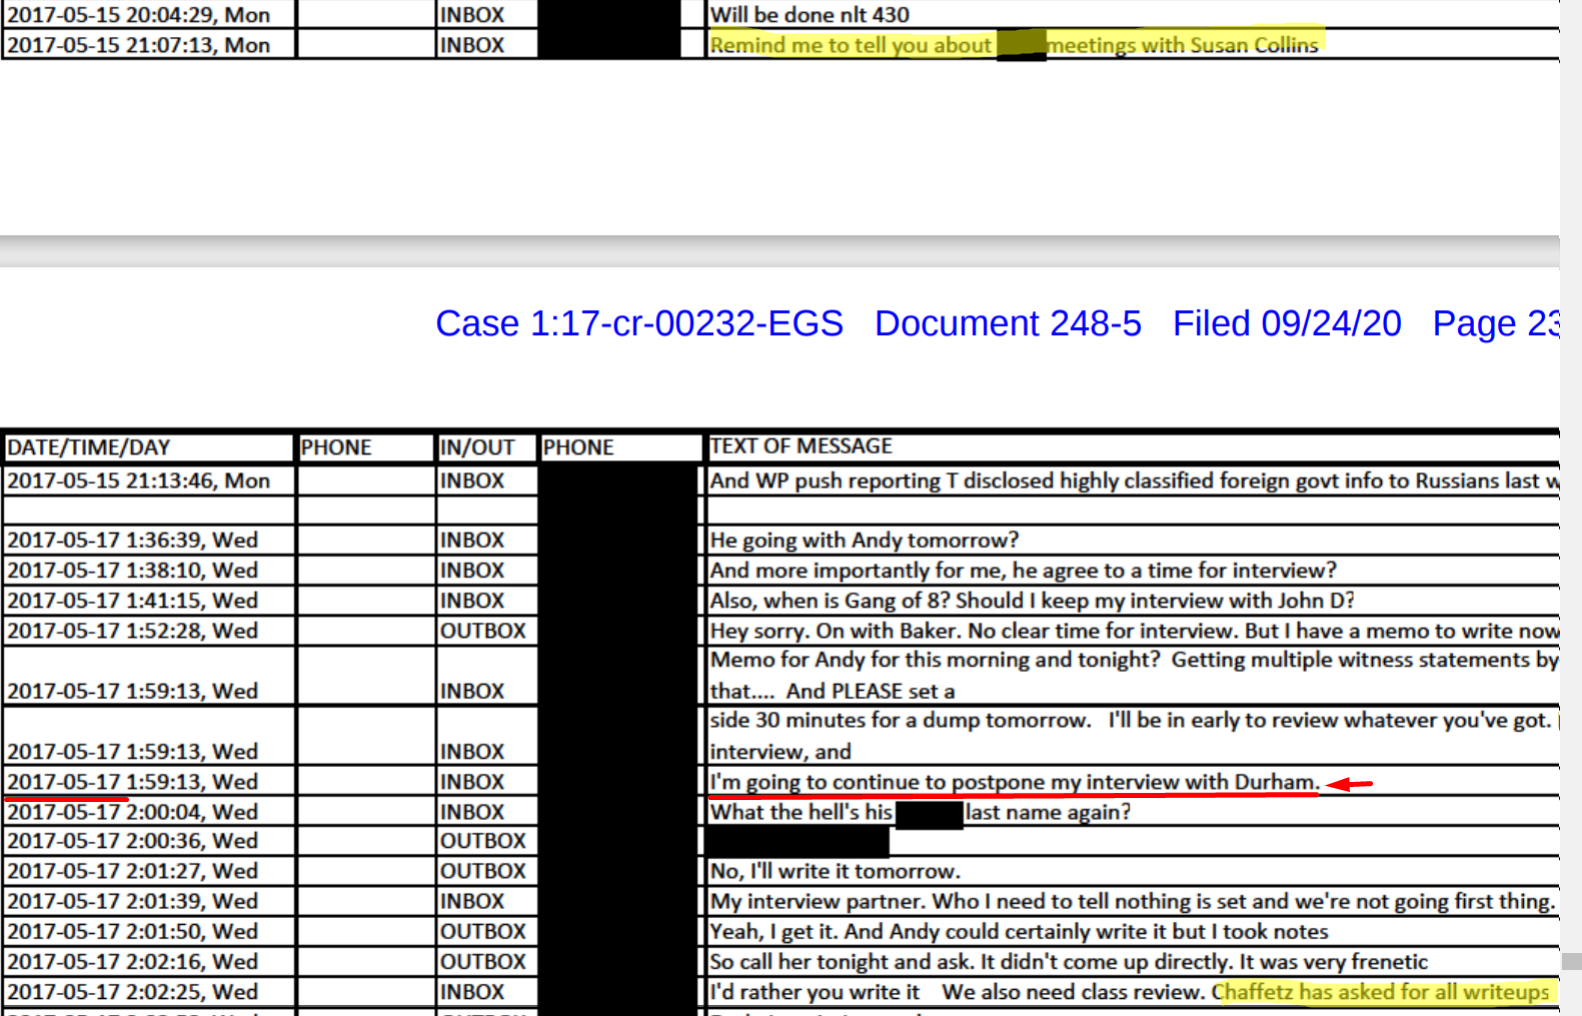Click 'Document 248-5' in page header
Screen dimensions: 1582x1016
[x=1007, y=324]
